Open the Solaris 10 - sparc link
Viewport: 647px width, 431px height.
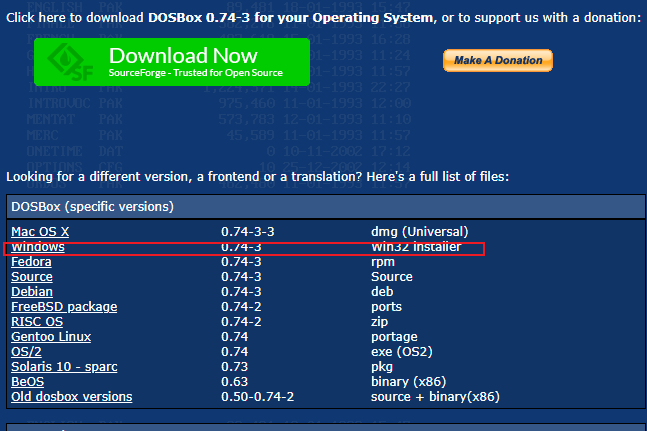(64, 366)
